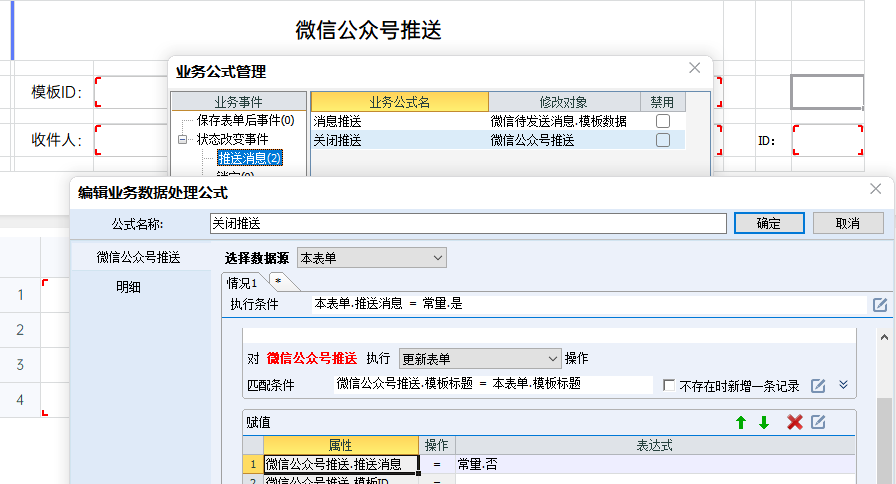Click the 属性 column header in assignment table
896x484 pixels.
[x=341, y=445]
